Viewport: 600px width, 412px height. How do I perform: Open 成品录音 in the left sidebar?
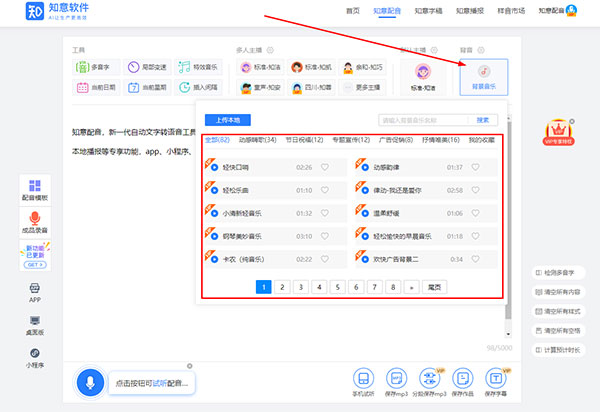pyautogui.click(x=35, y=222)
